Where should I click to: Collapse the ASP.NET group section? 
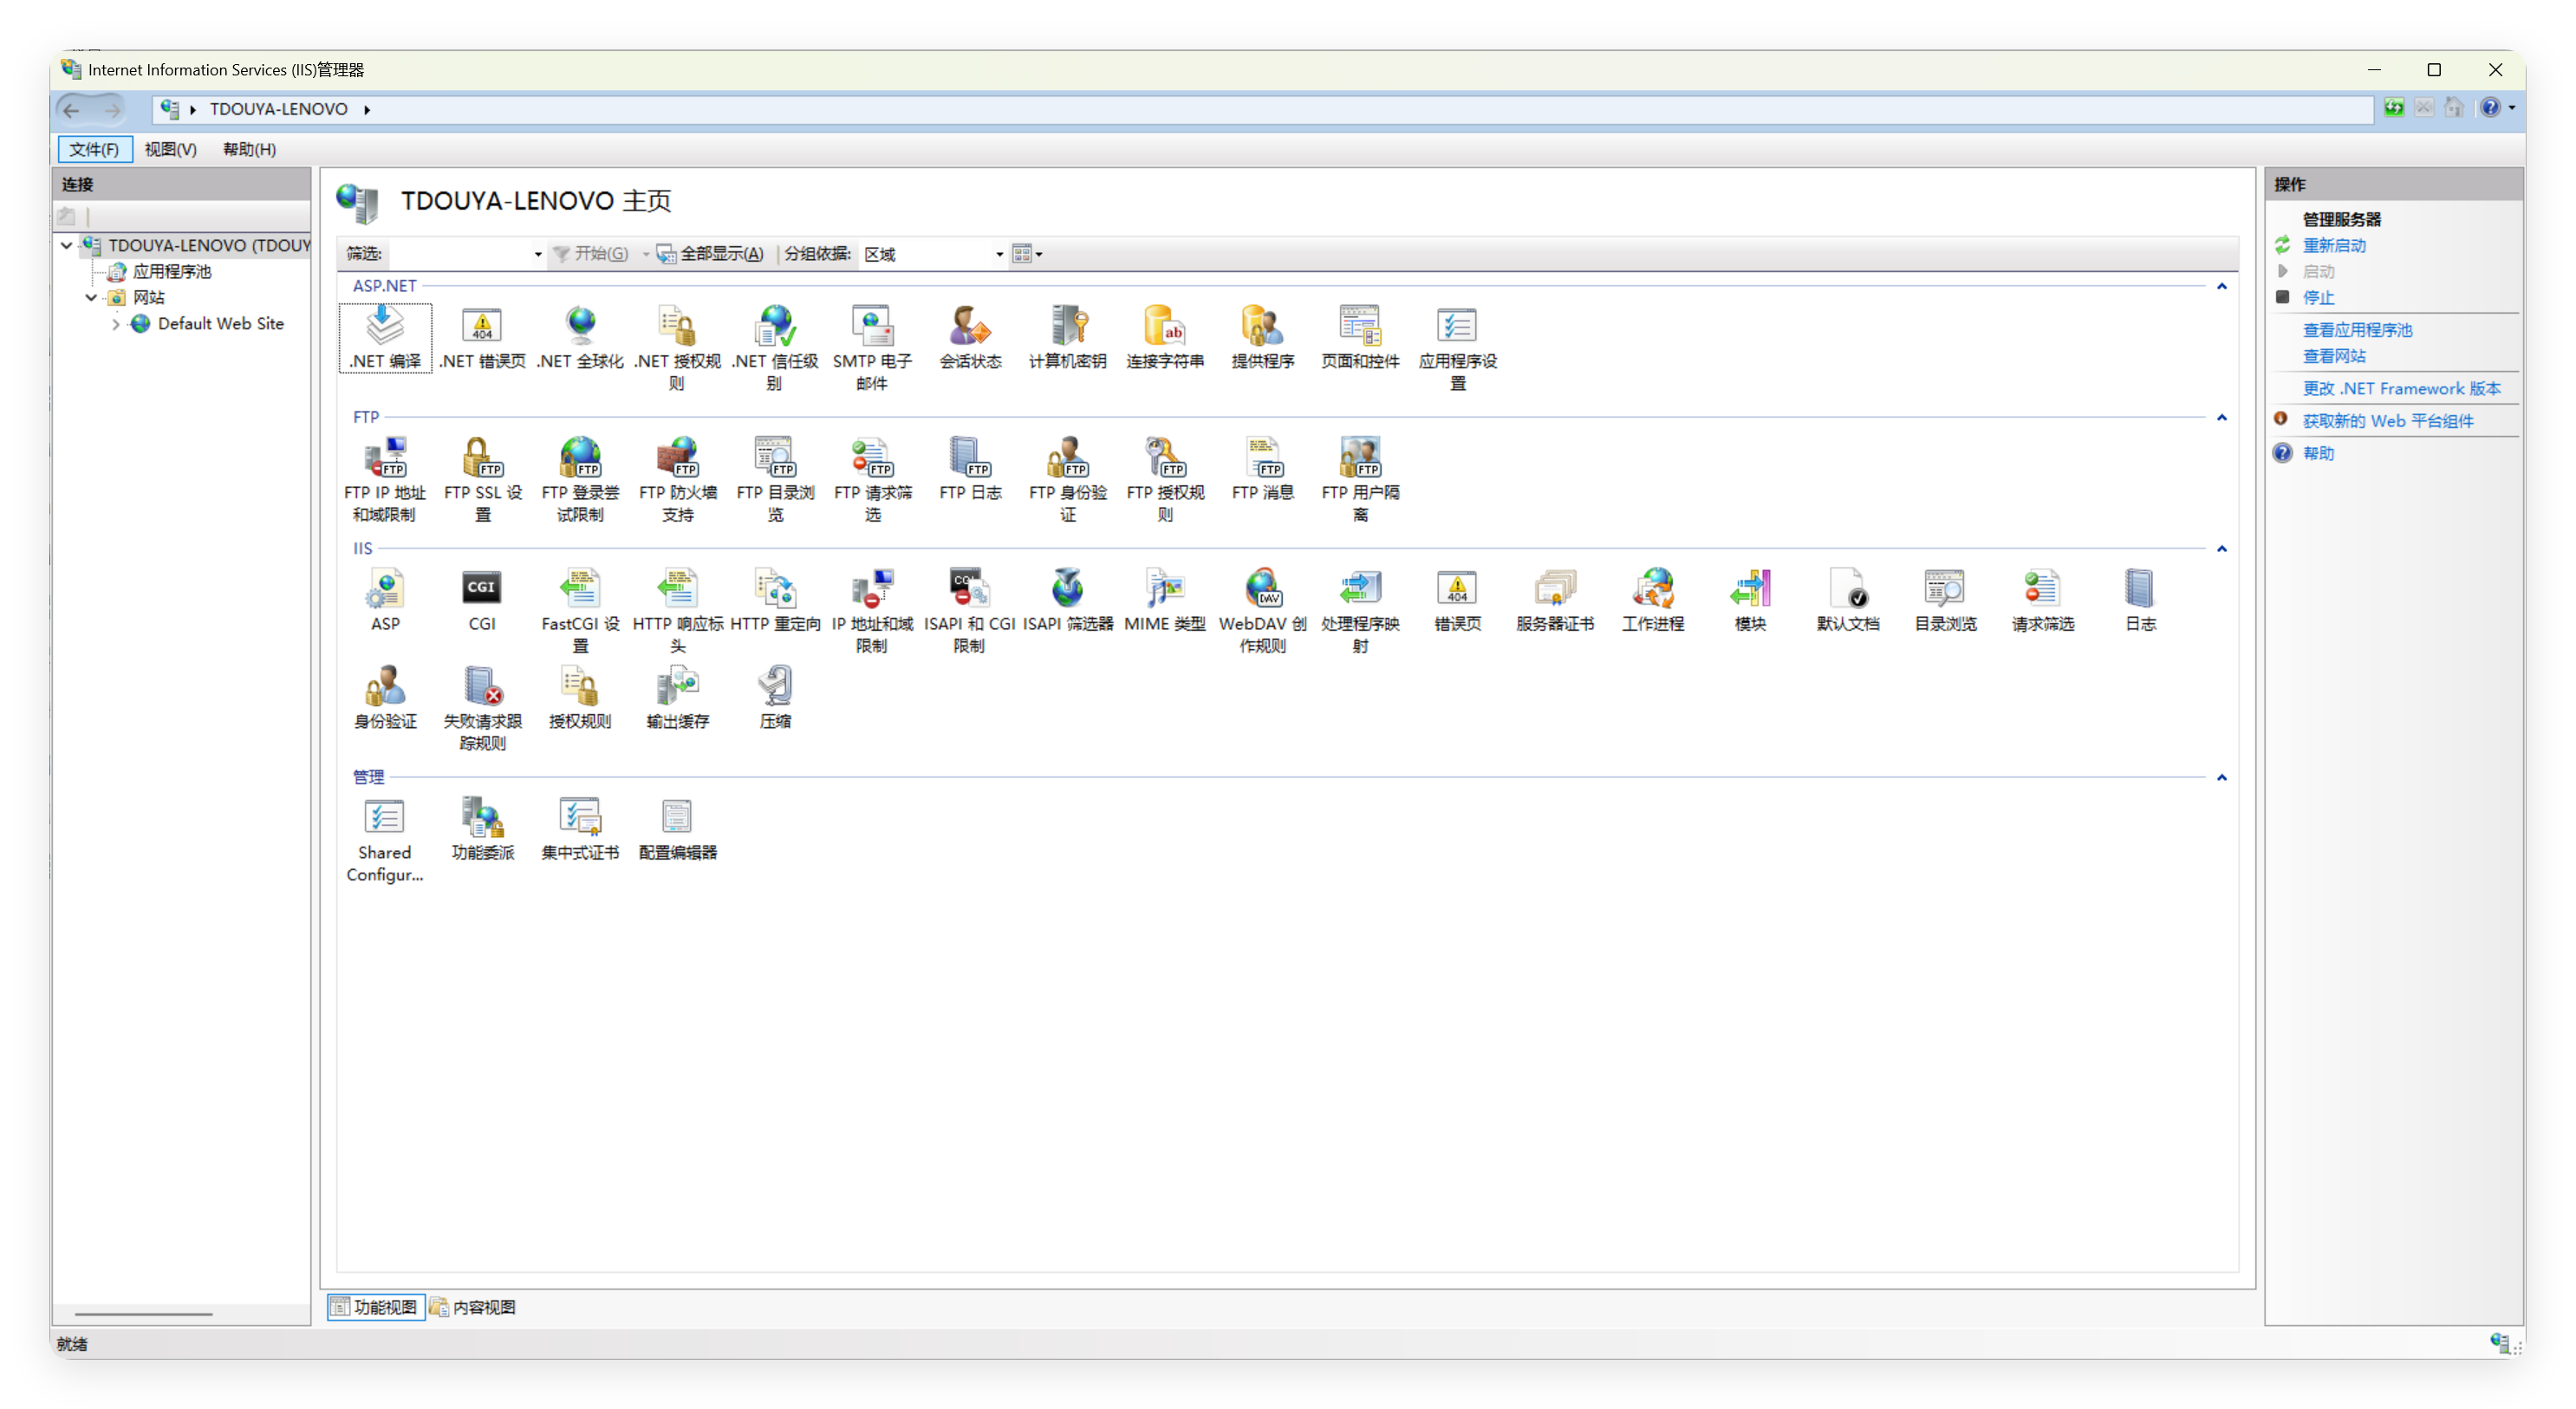pos(2221,286)
